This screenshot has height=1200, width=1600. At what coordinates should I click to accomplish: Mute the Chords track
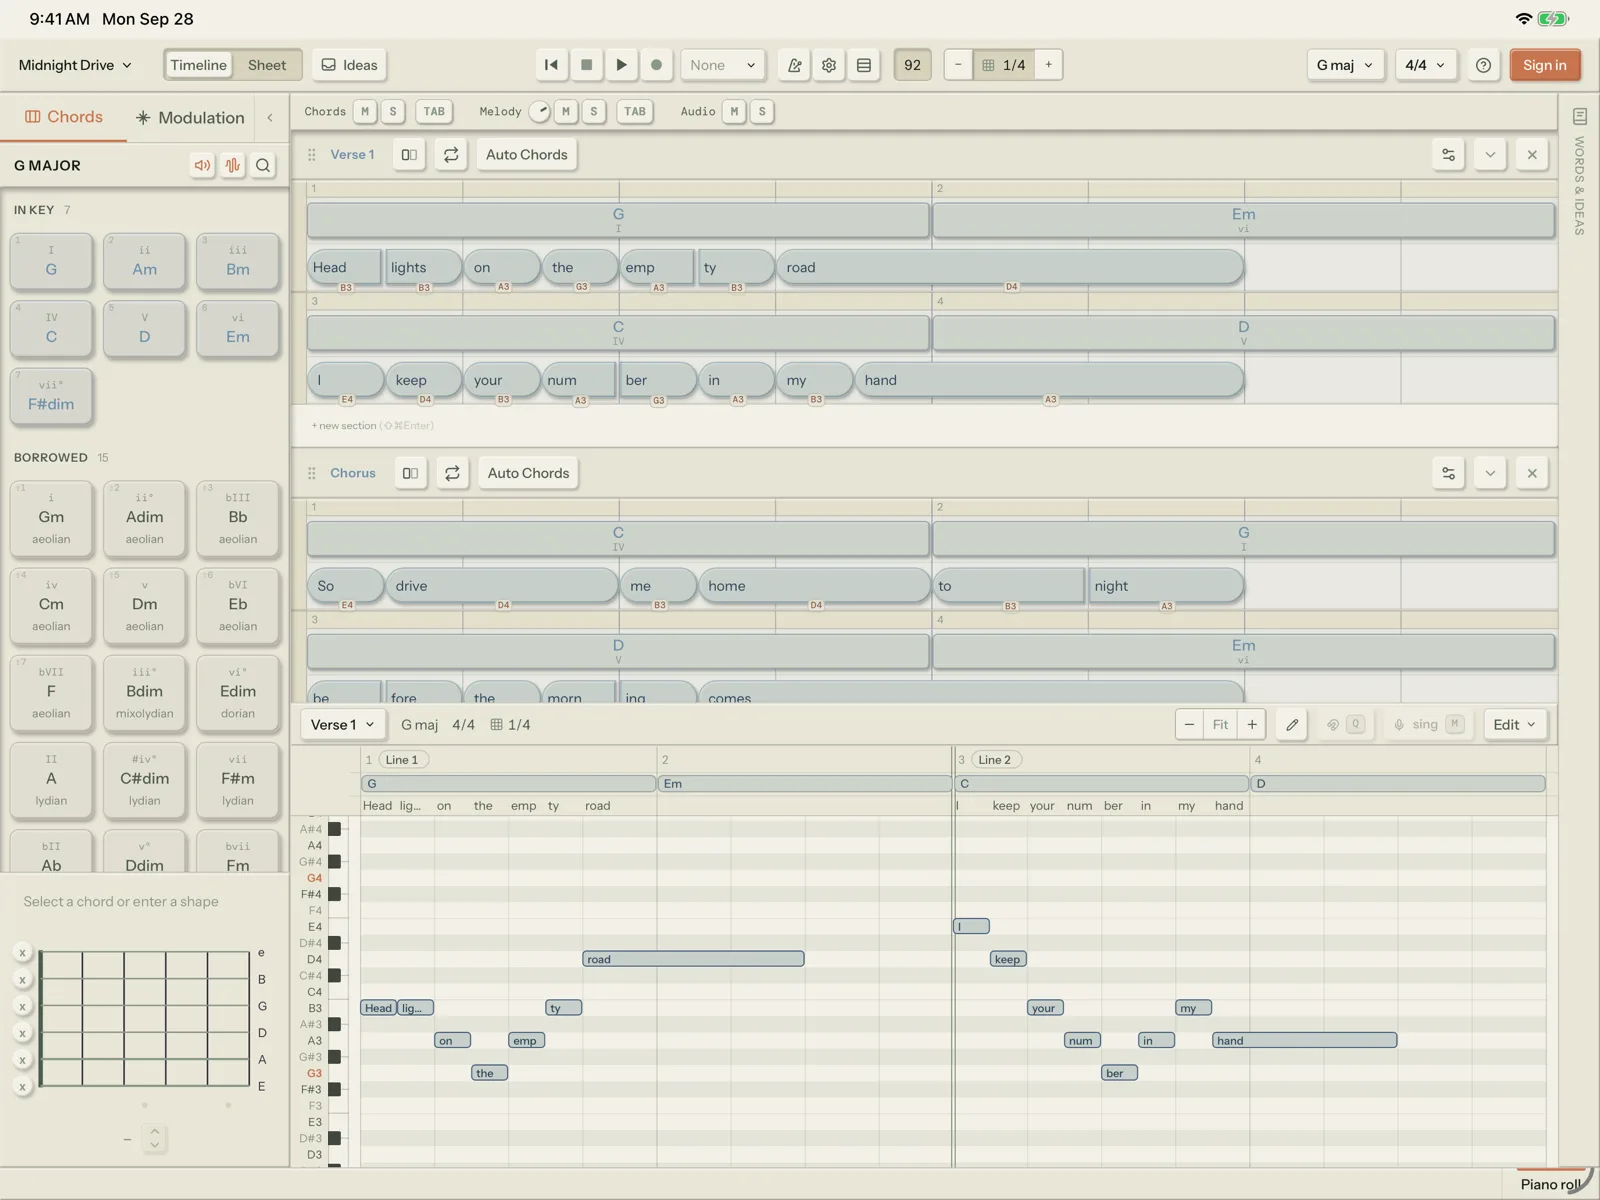(365, 111)
